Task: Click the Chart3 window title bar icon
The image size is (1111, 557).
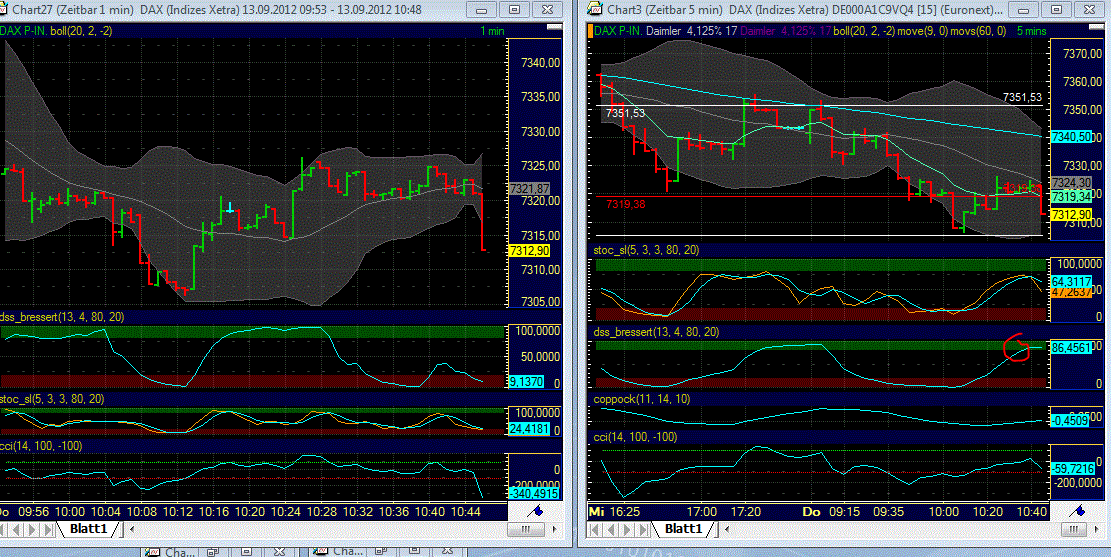Action: [x=594, y=9]
